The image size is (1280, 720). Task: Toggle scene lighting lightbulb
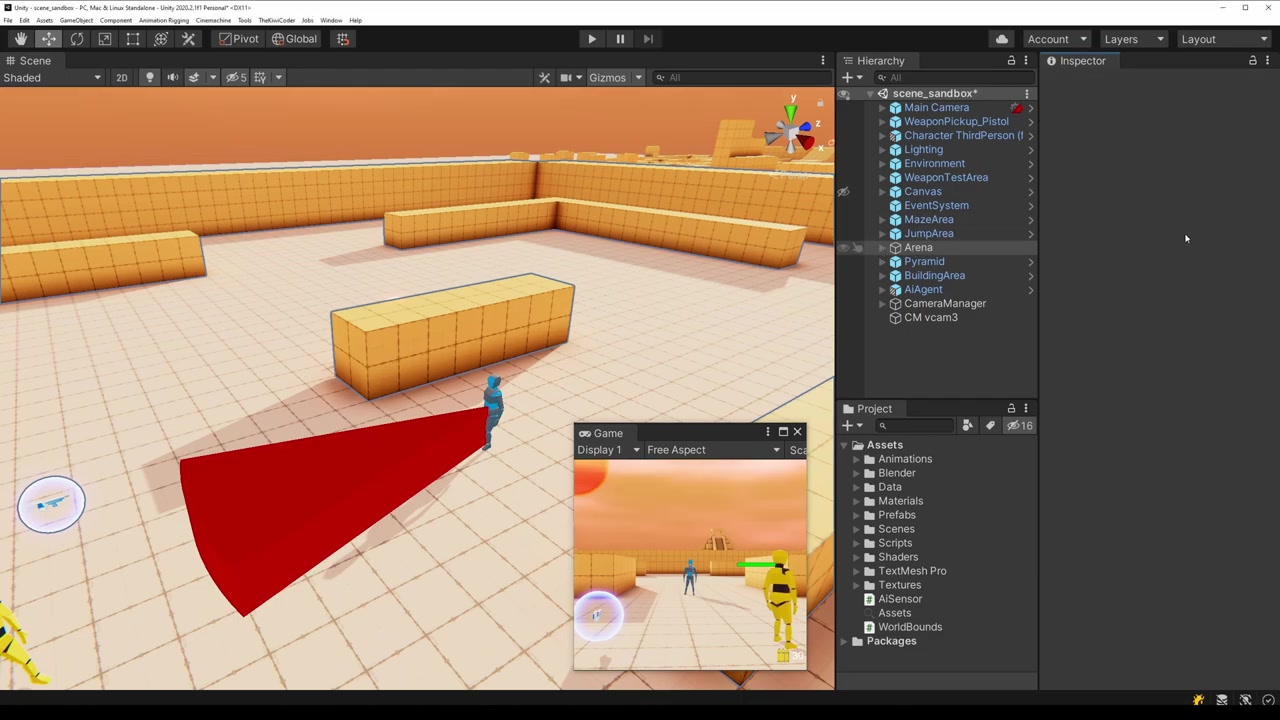coord(150,78)
